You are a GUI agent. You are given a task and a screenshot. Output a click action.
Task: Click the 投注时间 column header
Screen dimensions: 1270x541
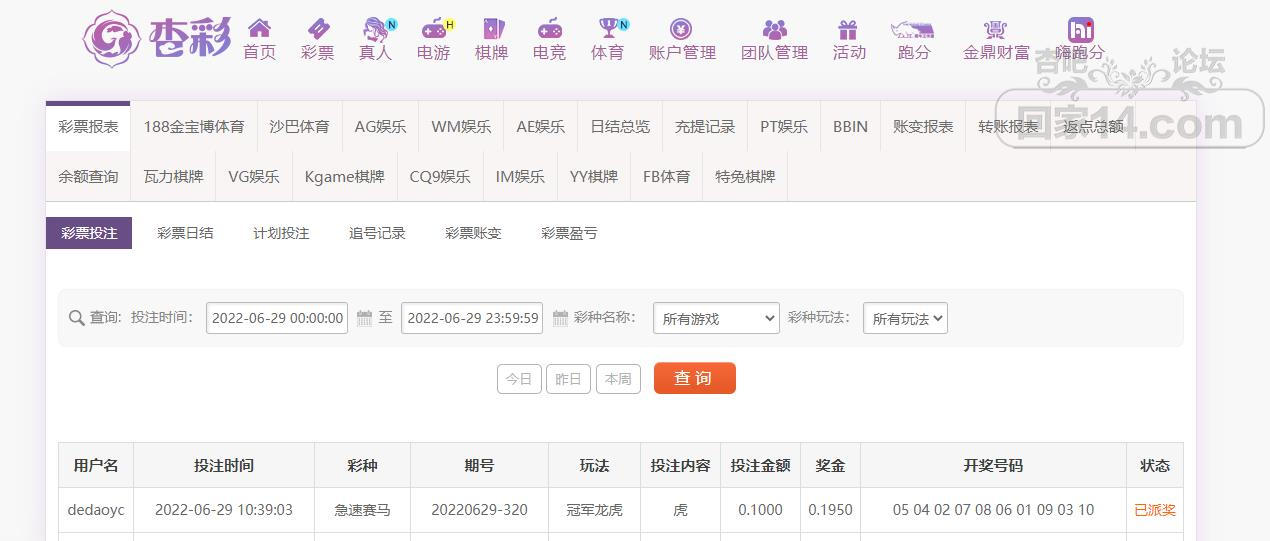click(x=224, y=466)
